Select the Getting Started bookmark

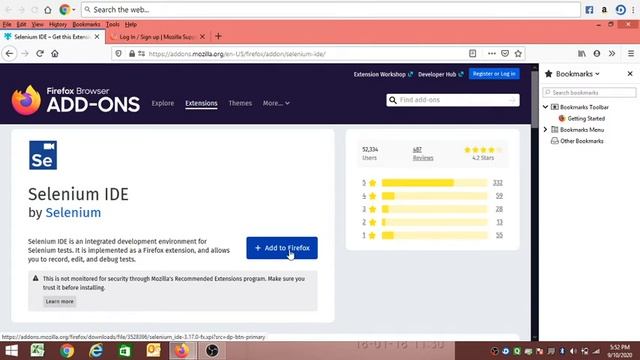[x=582, y=118]
